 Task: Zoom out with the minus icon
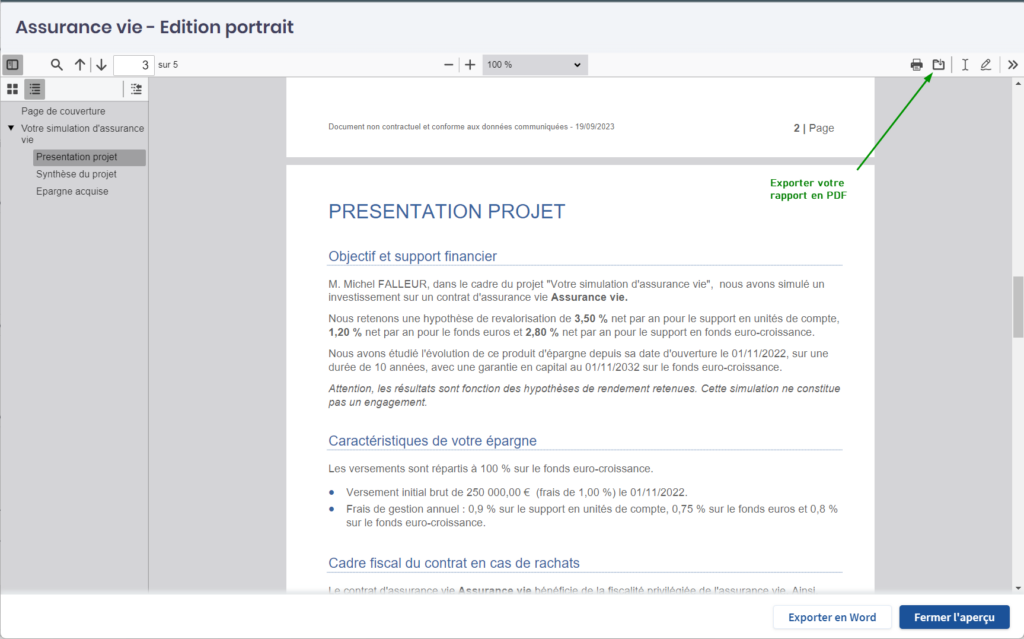pyautogui.click(x=449, y=65)
